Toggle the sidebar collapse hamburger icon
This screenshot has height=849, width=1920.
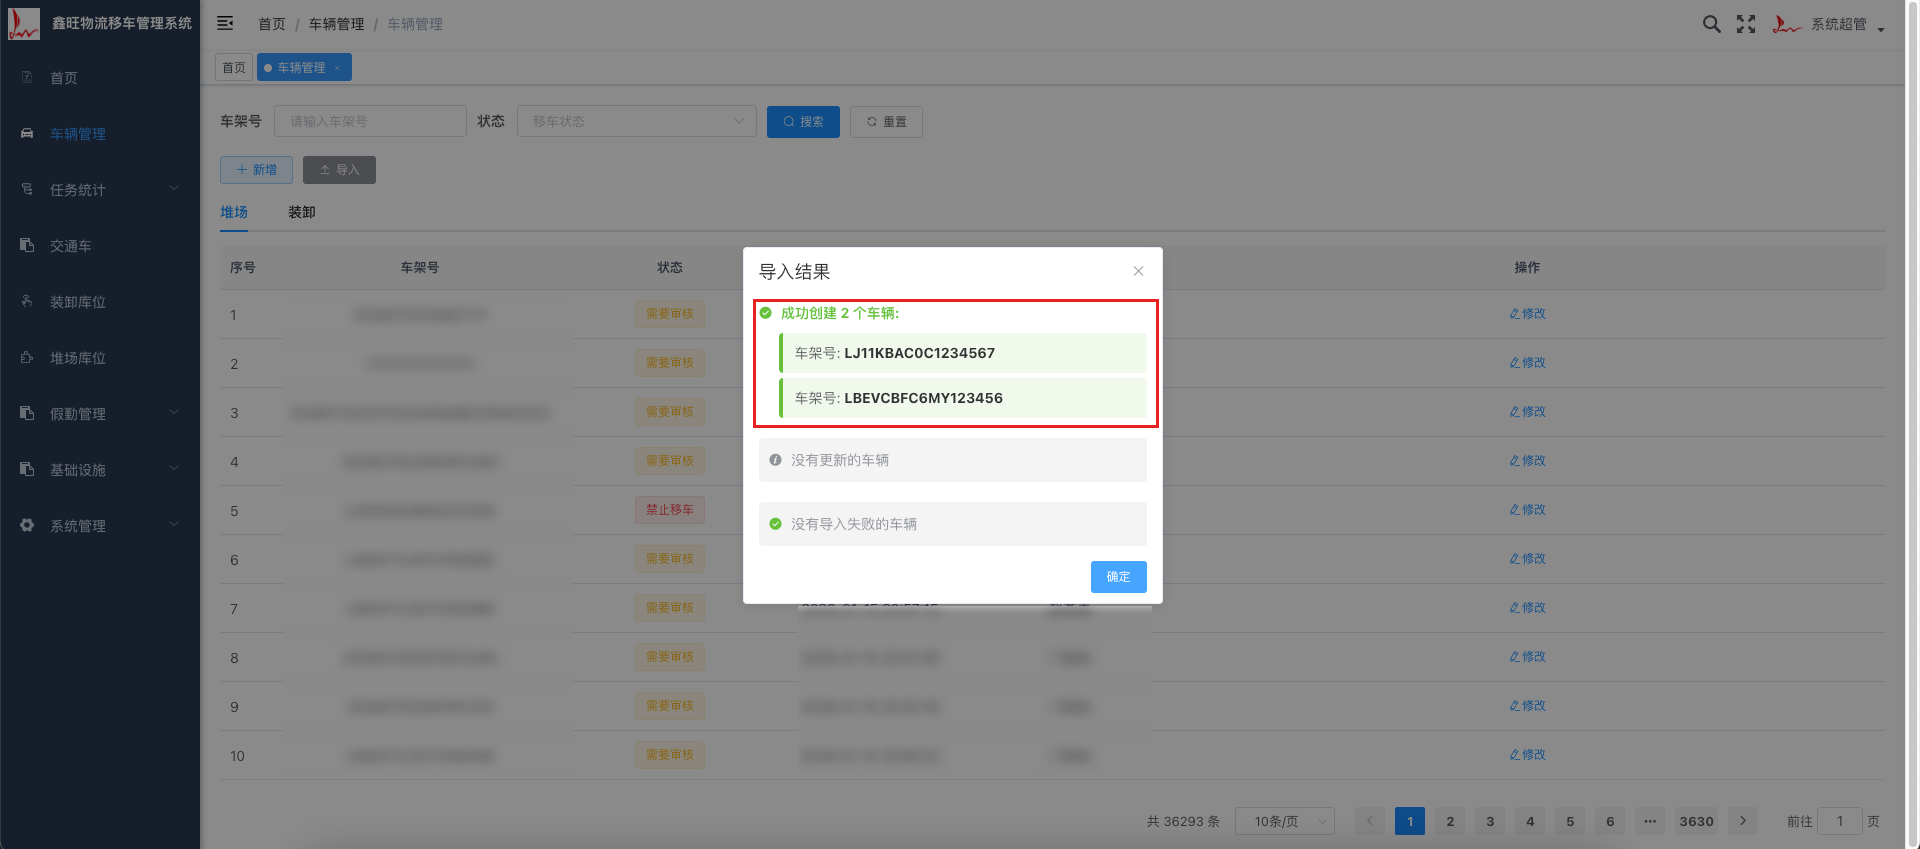(225, 23)
